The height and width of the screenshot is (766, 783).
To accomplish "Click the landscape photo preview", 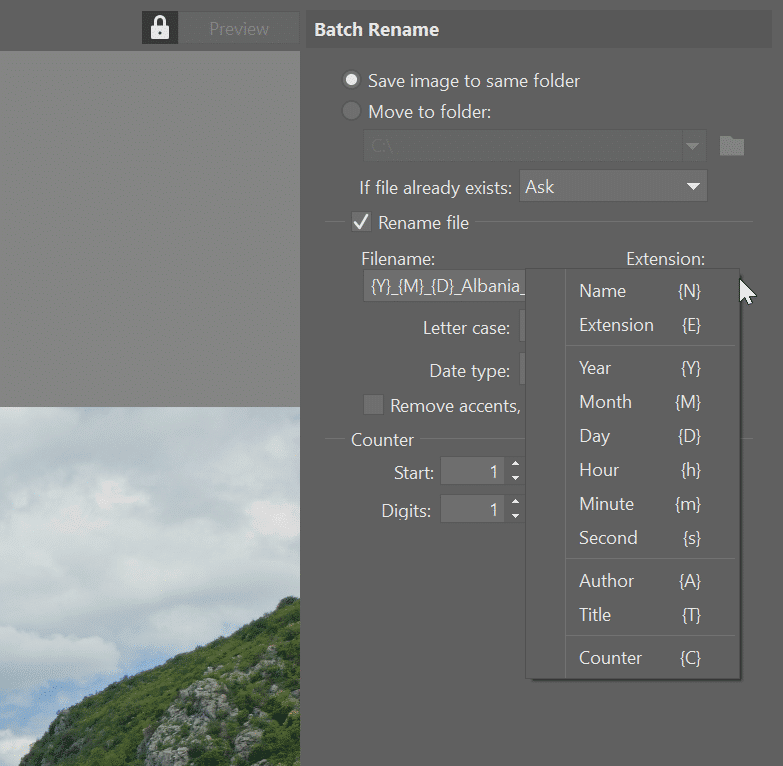I will tap(150, 586).
